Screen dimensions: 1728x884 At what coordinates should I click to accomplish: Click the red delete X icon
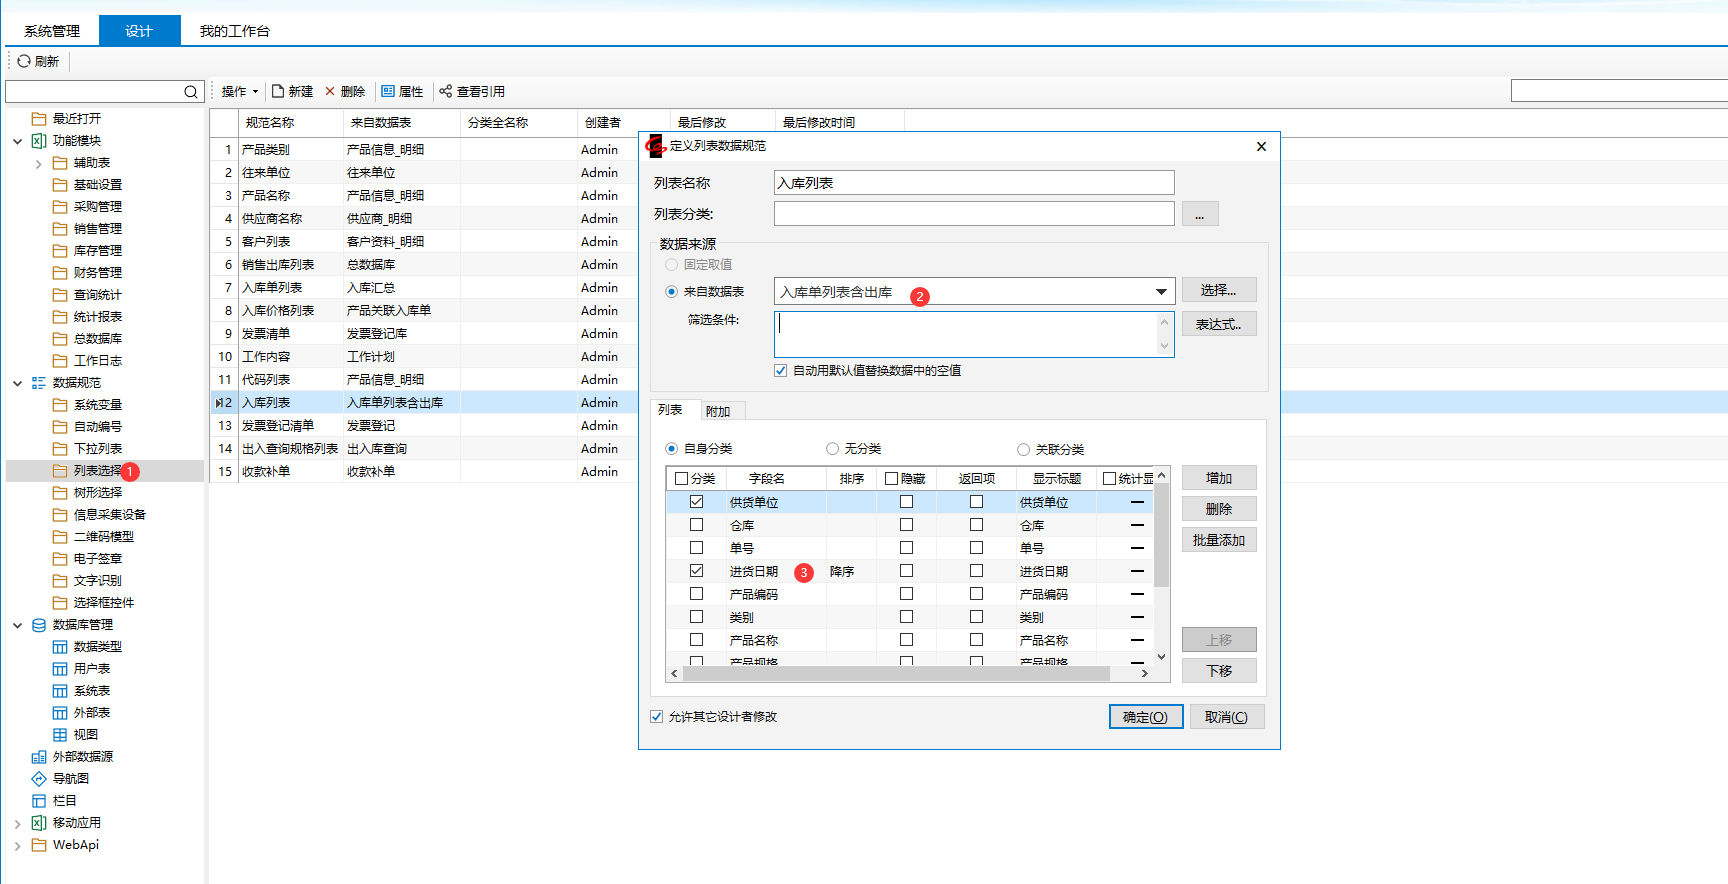tap(330, 91)
